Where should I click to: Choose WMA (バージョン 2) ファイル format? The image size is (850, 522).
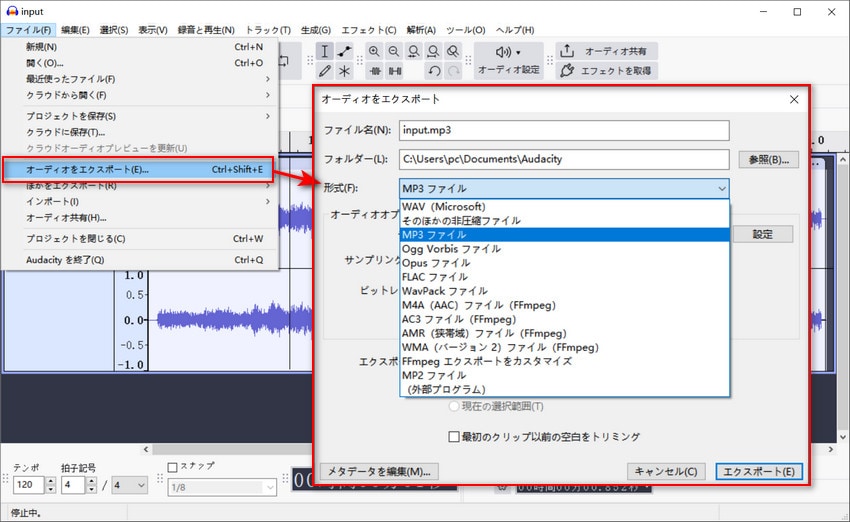564,347
